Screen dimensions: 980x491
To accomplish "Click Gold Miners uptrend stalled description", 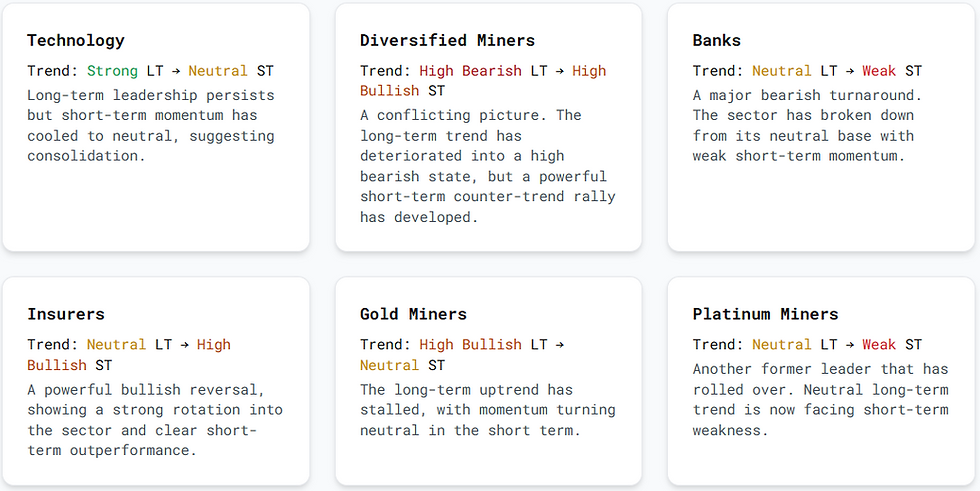I will tap(488, 410).
